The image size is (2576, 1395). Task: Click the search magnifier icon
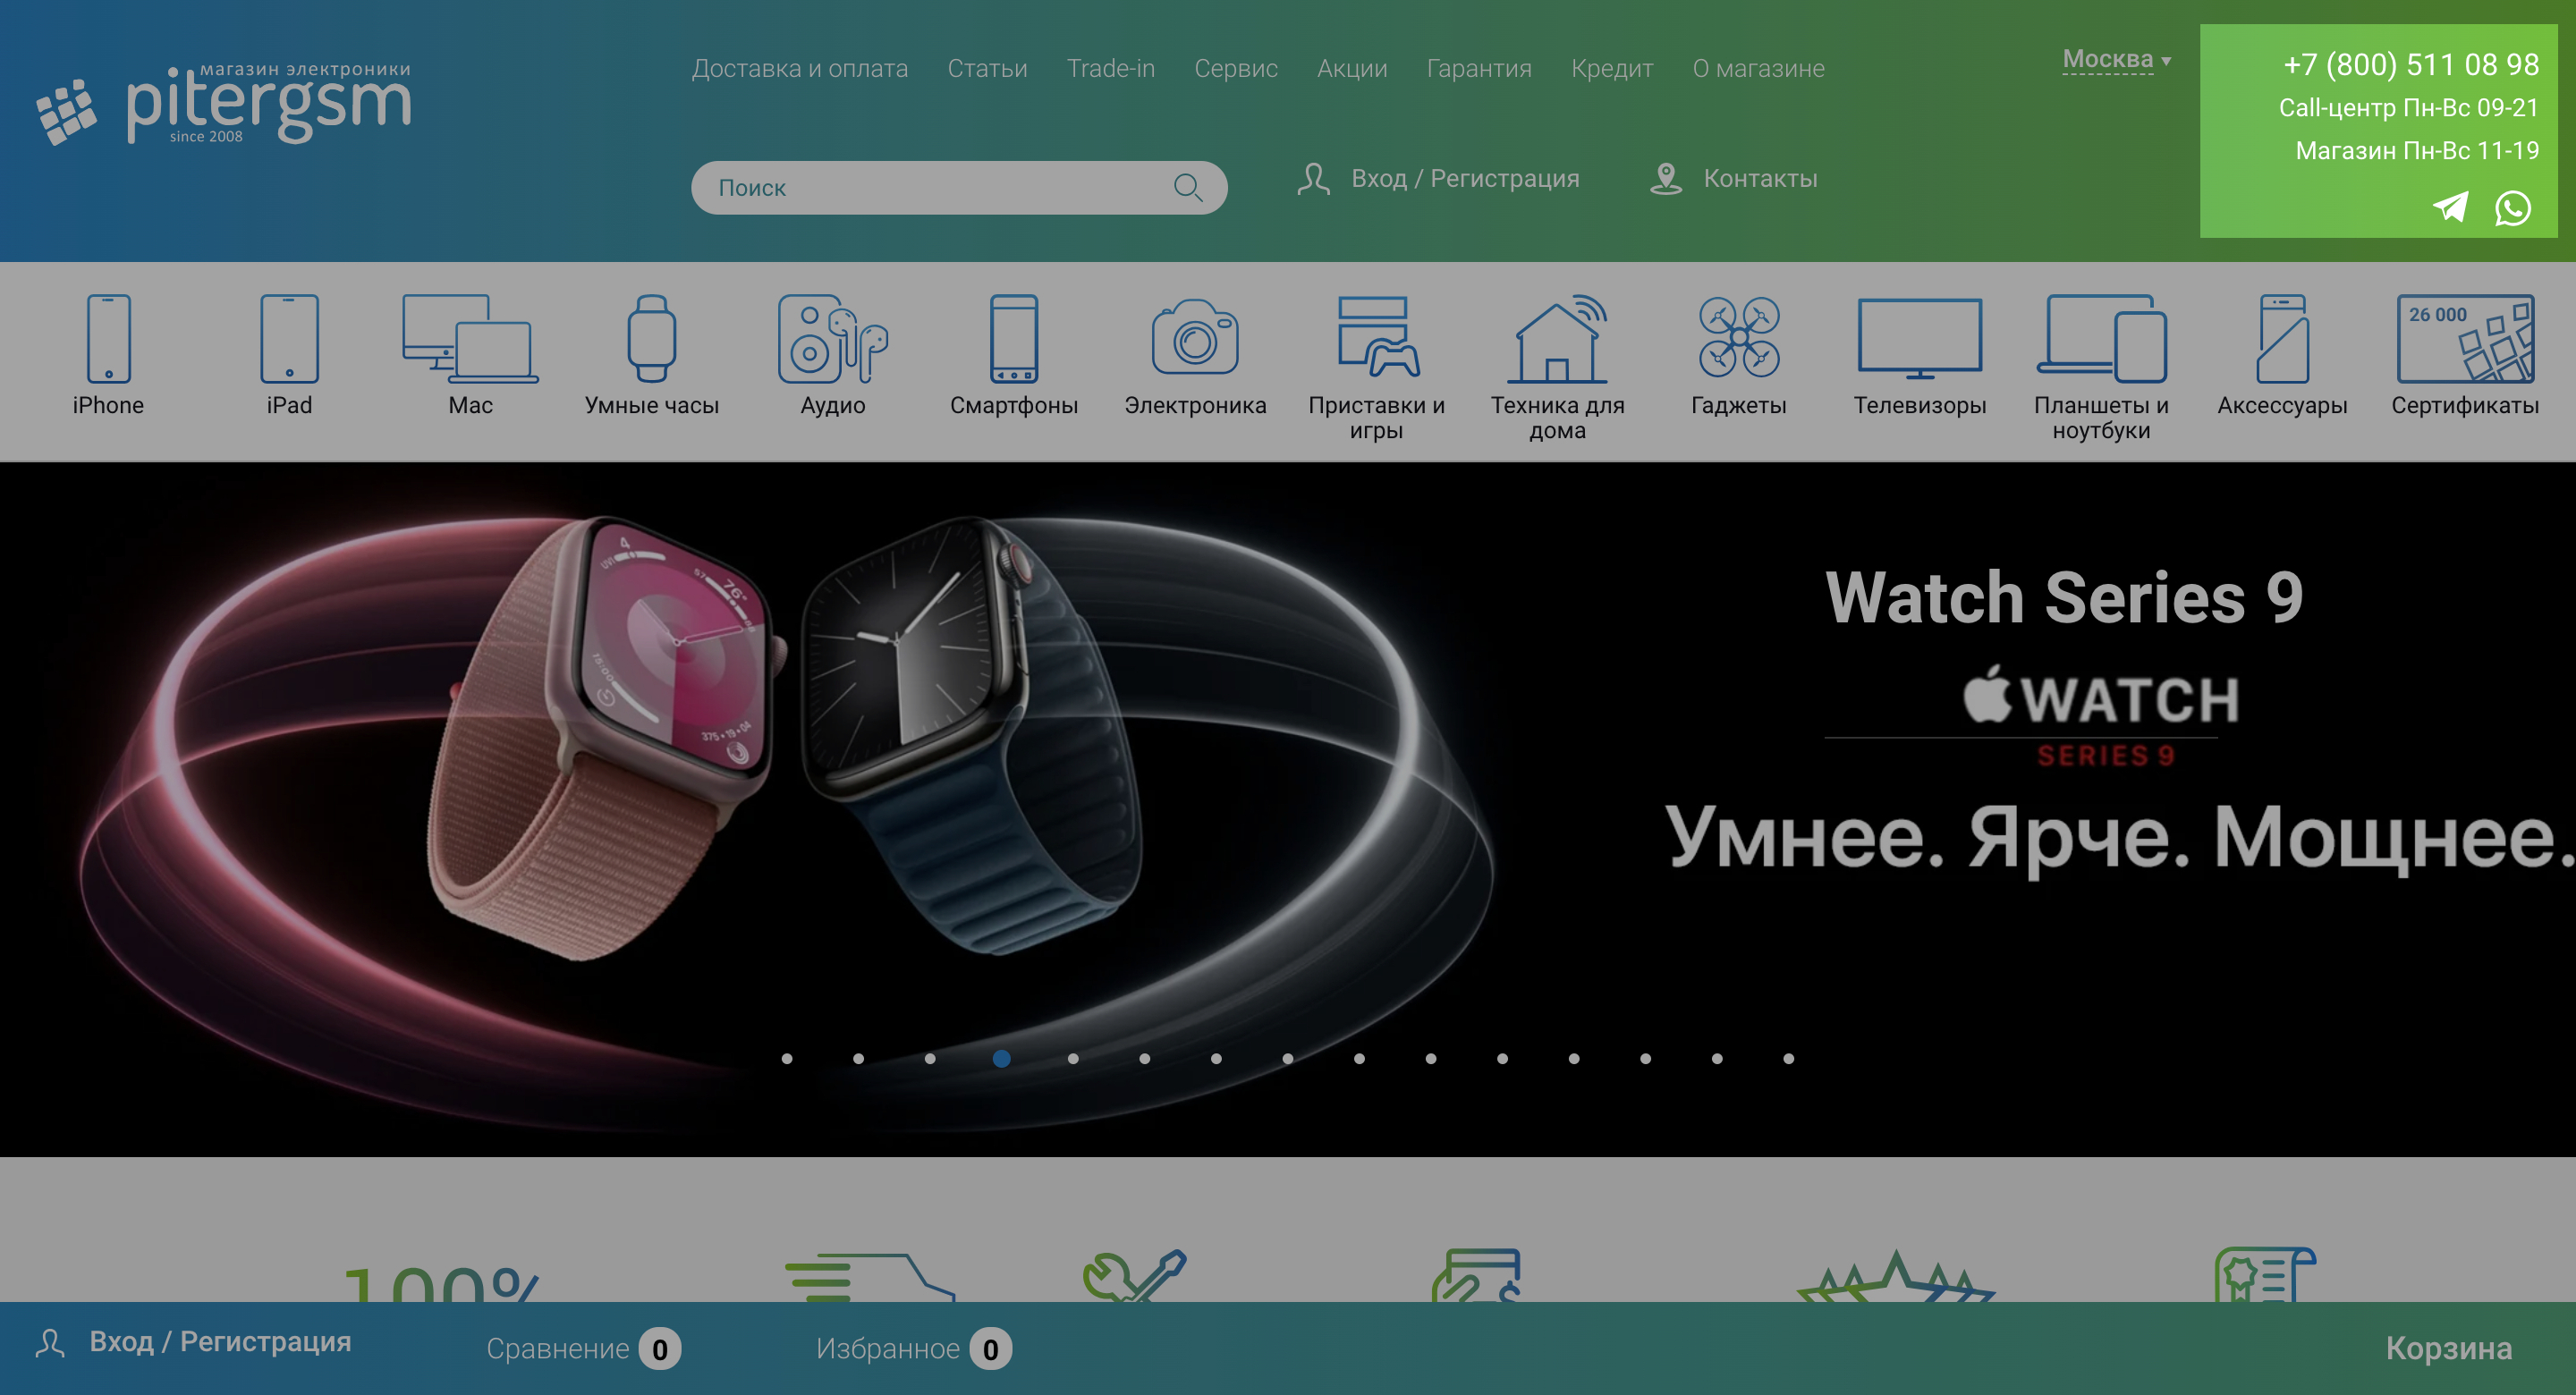pyautogui.click(x=1188, y=187)
